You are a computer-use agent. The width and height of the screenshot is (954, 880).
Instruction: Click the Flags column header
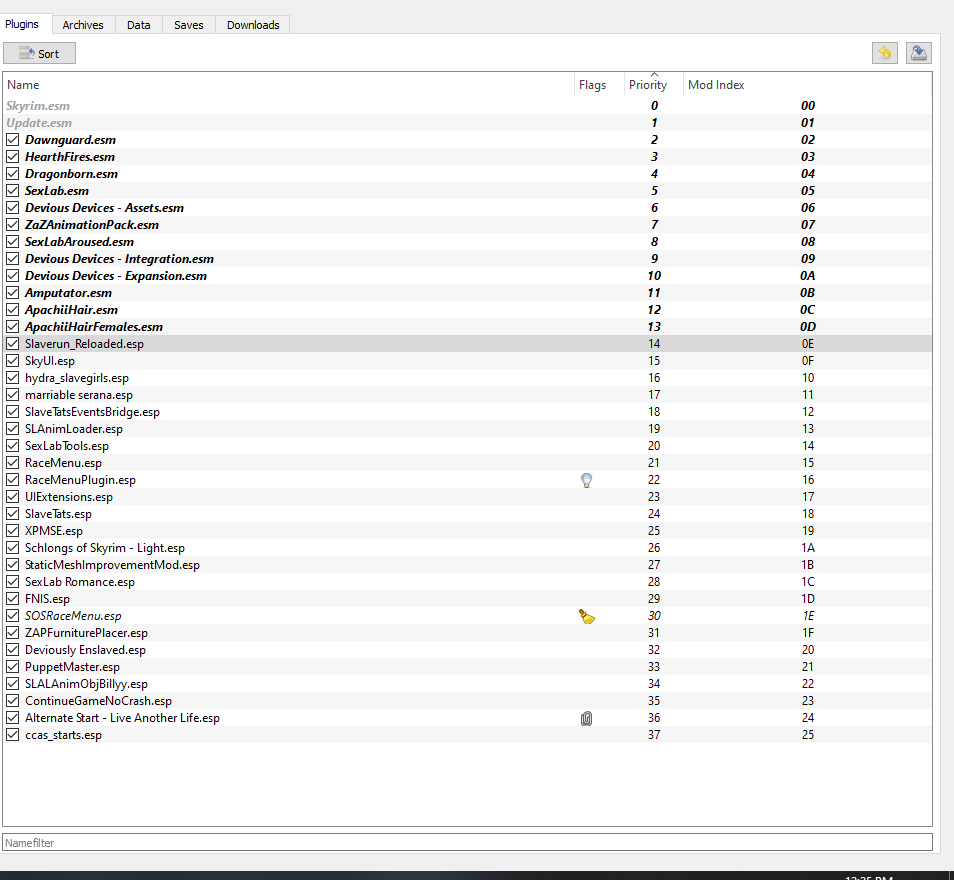tap(599, 85)
